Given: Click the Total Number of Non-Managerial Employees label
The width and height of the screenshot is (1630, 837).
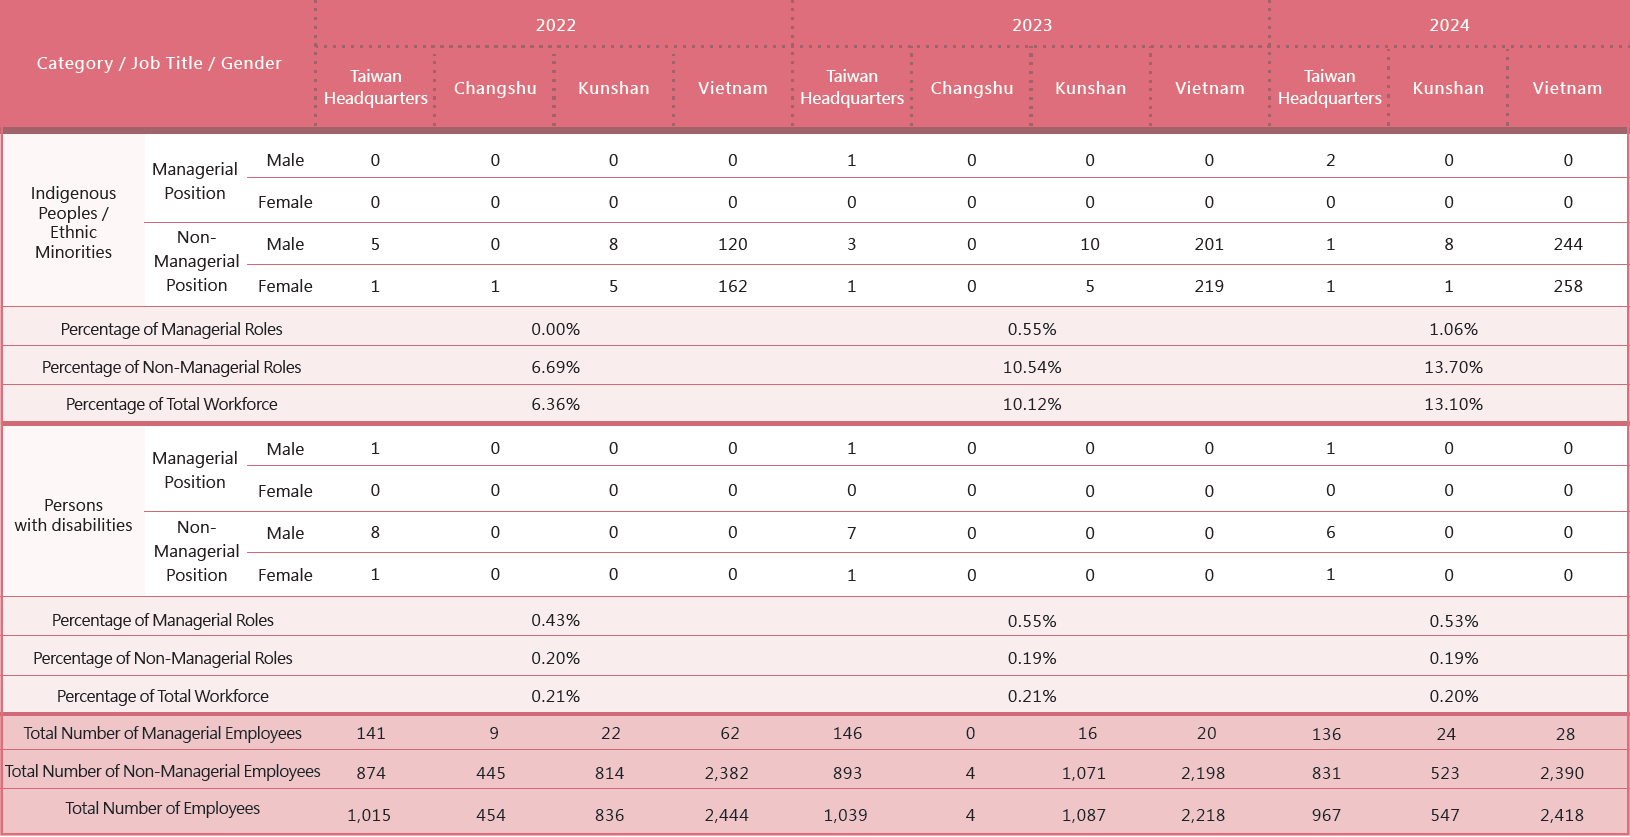Looking at the screenshot, I should (x=163, y=771).
